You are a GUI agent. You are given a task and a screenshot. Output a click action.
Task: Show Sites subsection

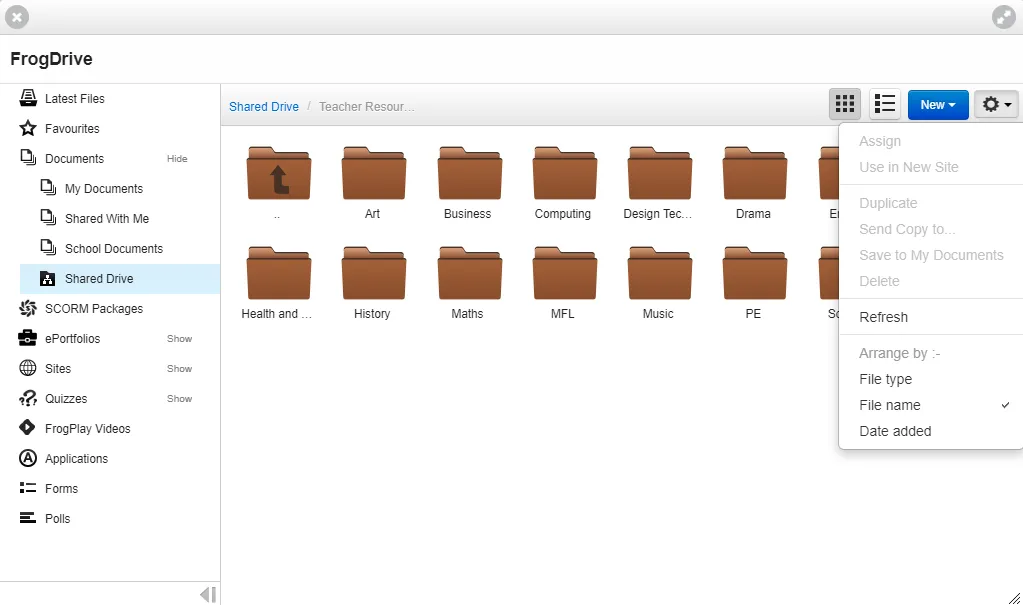[x=179, y=369]
